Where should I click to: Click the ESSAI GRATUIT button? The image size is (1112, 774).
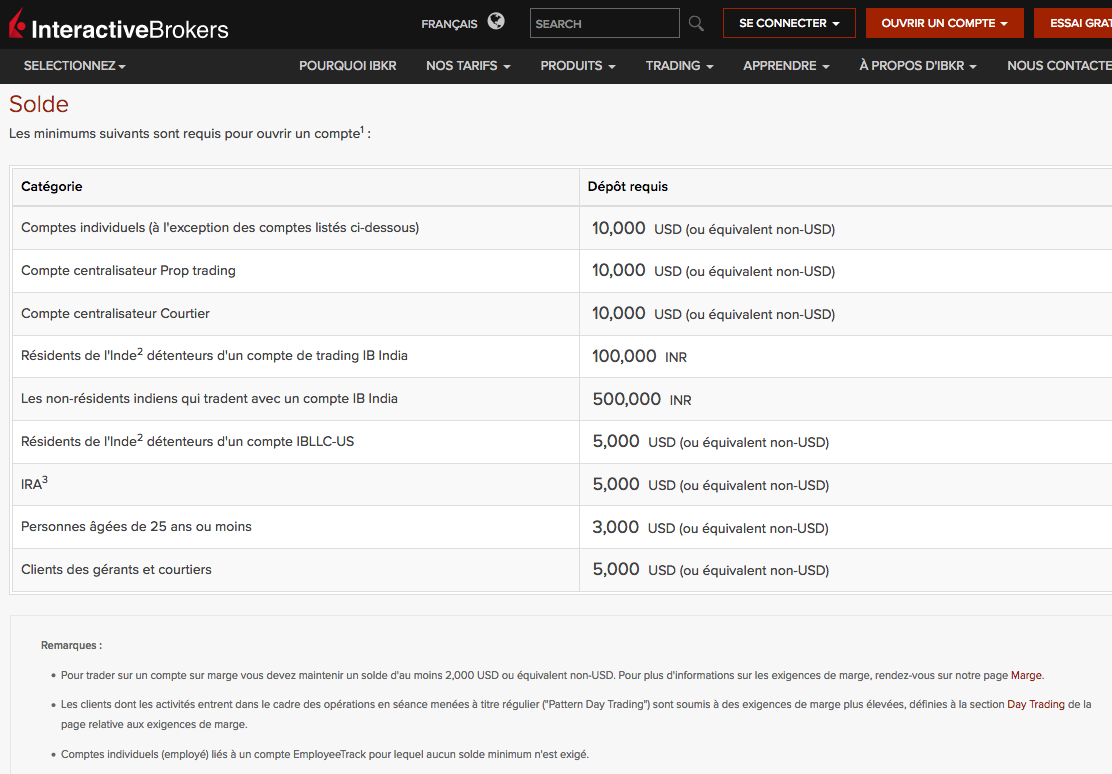coord(1073,23)
